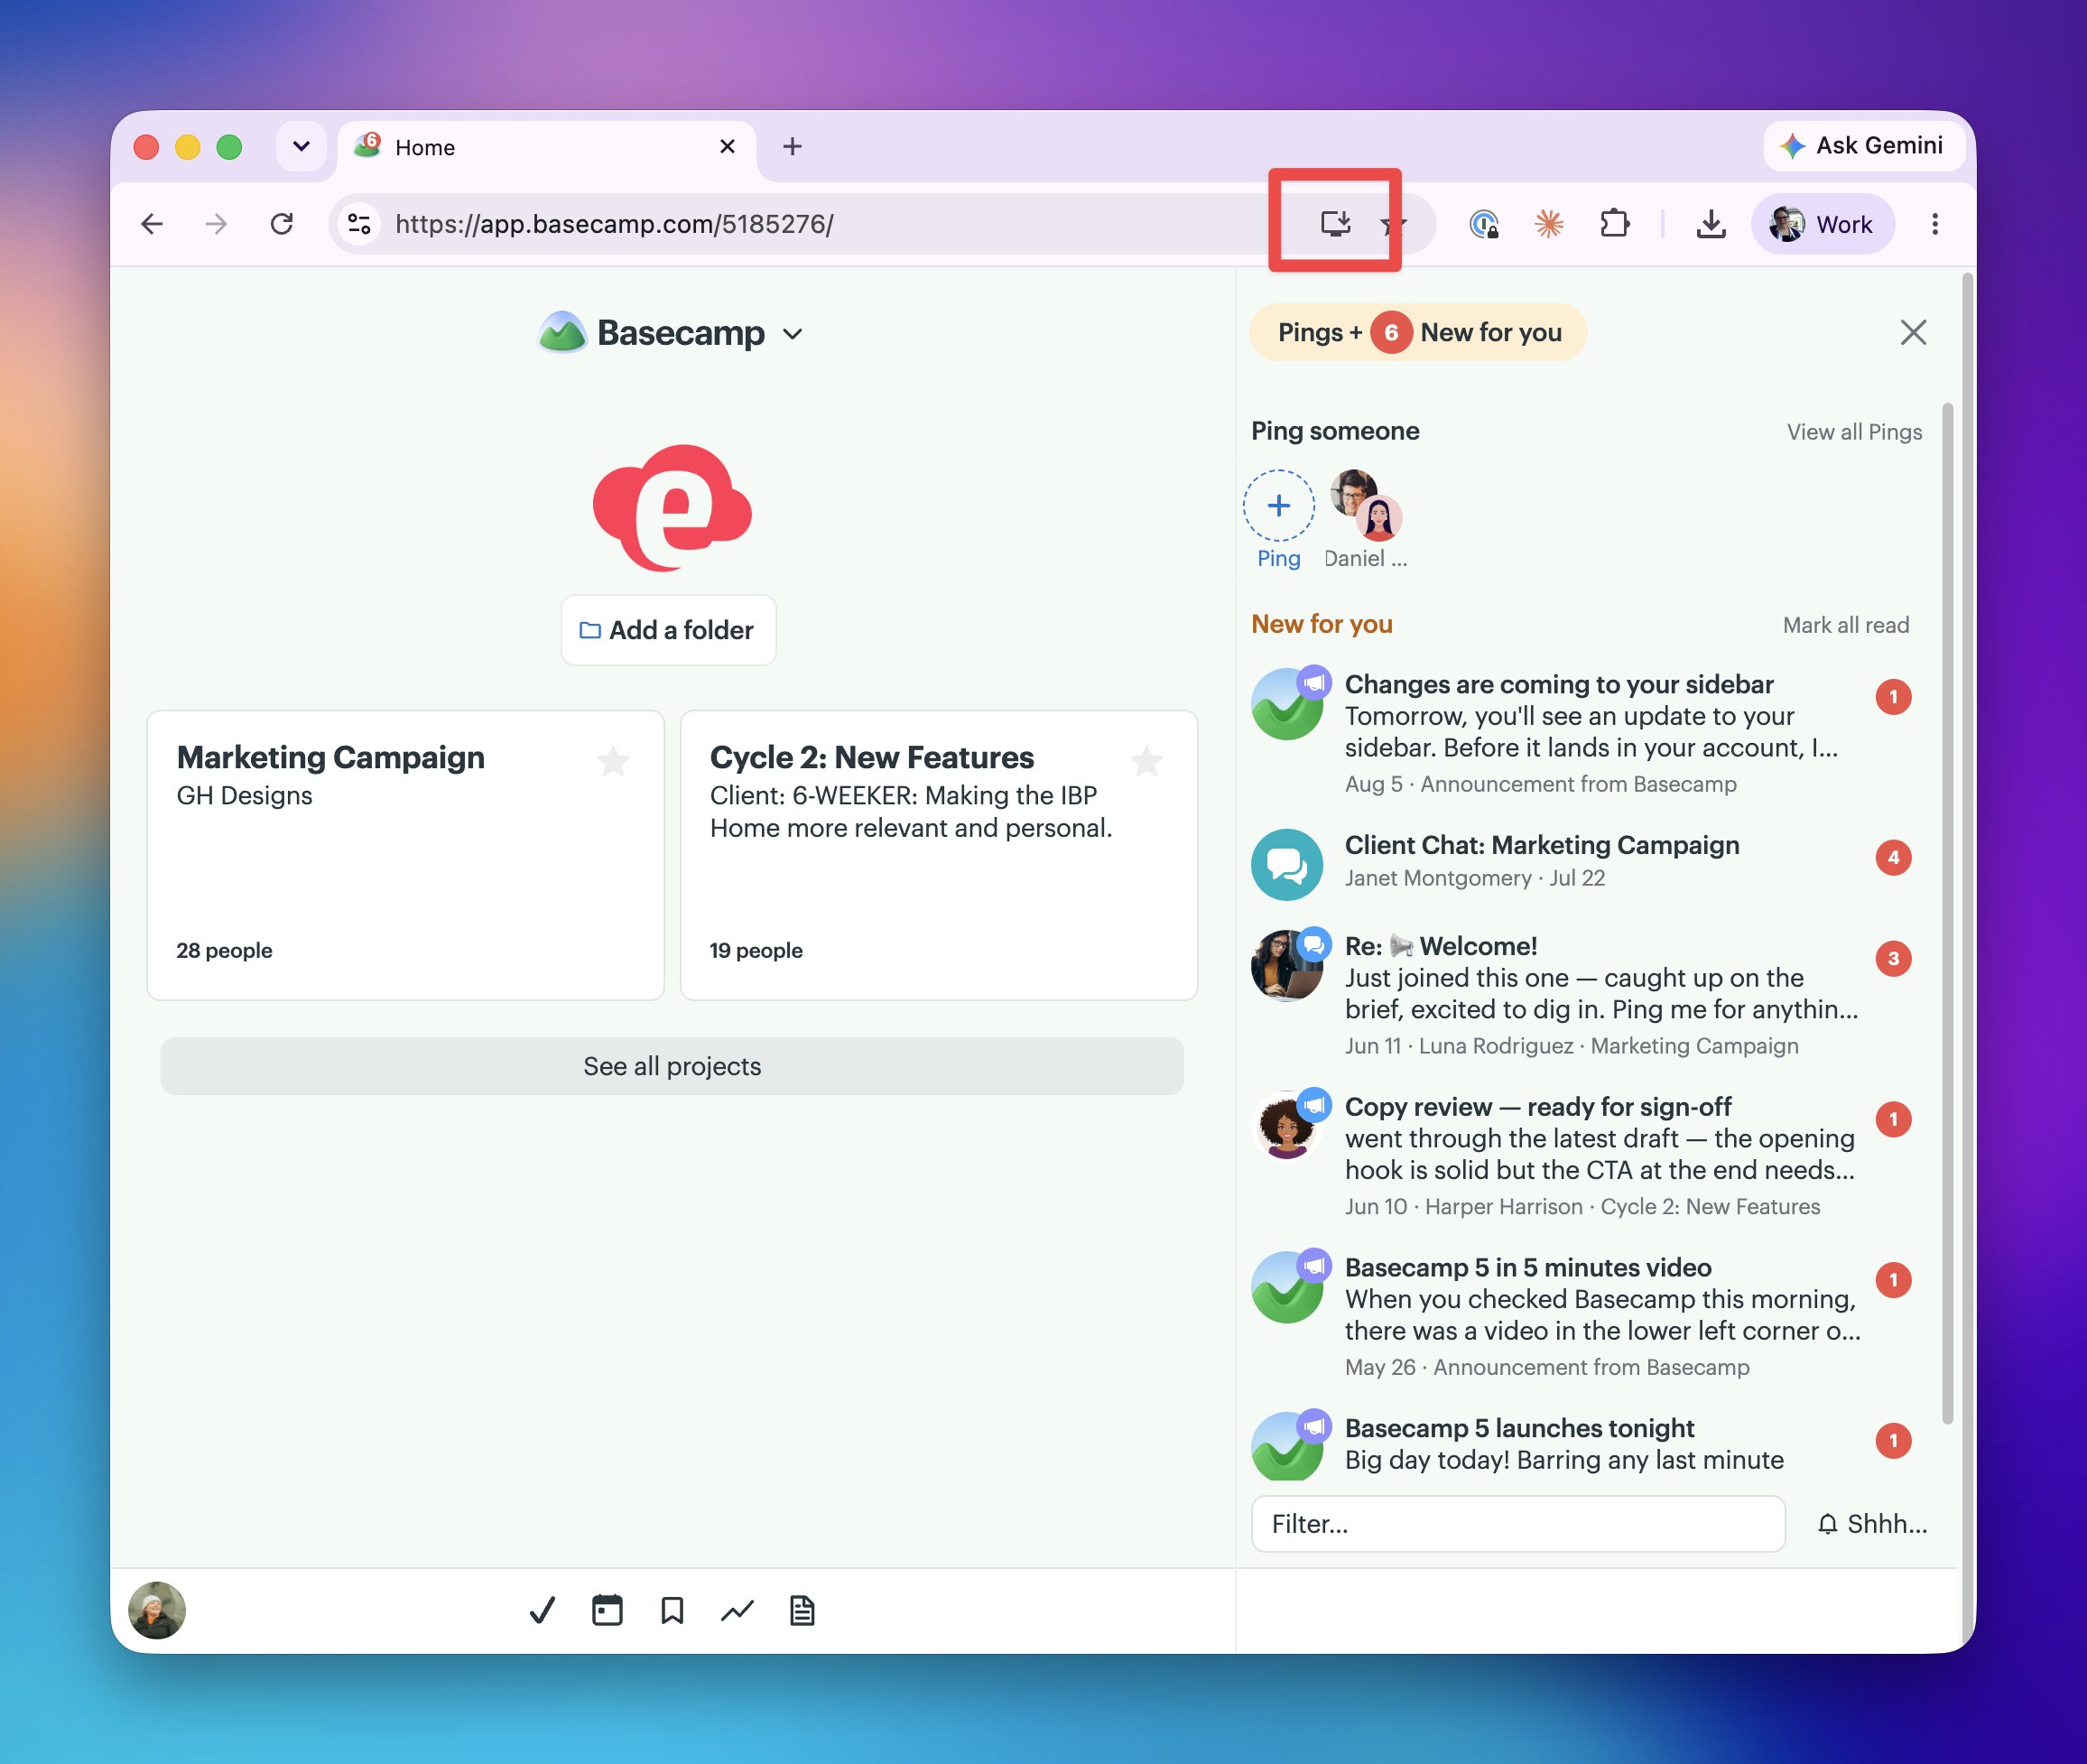The width and height of the screenshot is (2087, 1764).
Task: Open the Activity chart icon in bottom bar
Action: [737, 1610]
